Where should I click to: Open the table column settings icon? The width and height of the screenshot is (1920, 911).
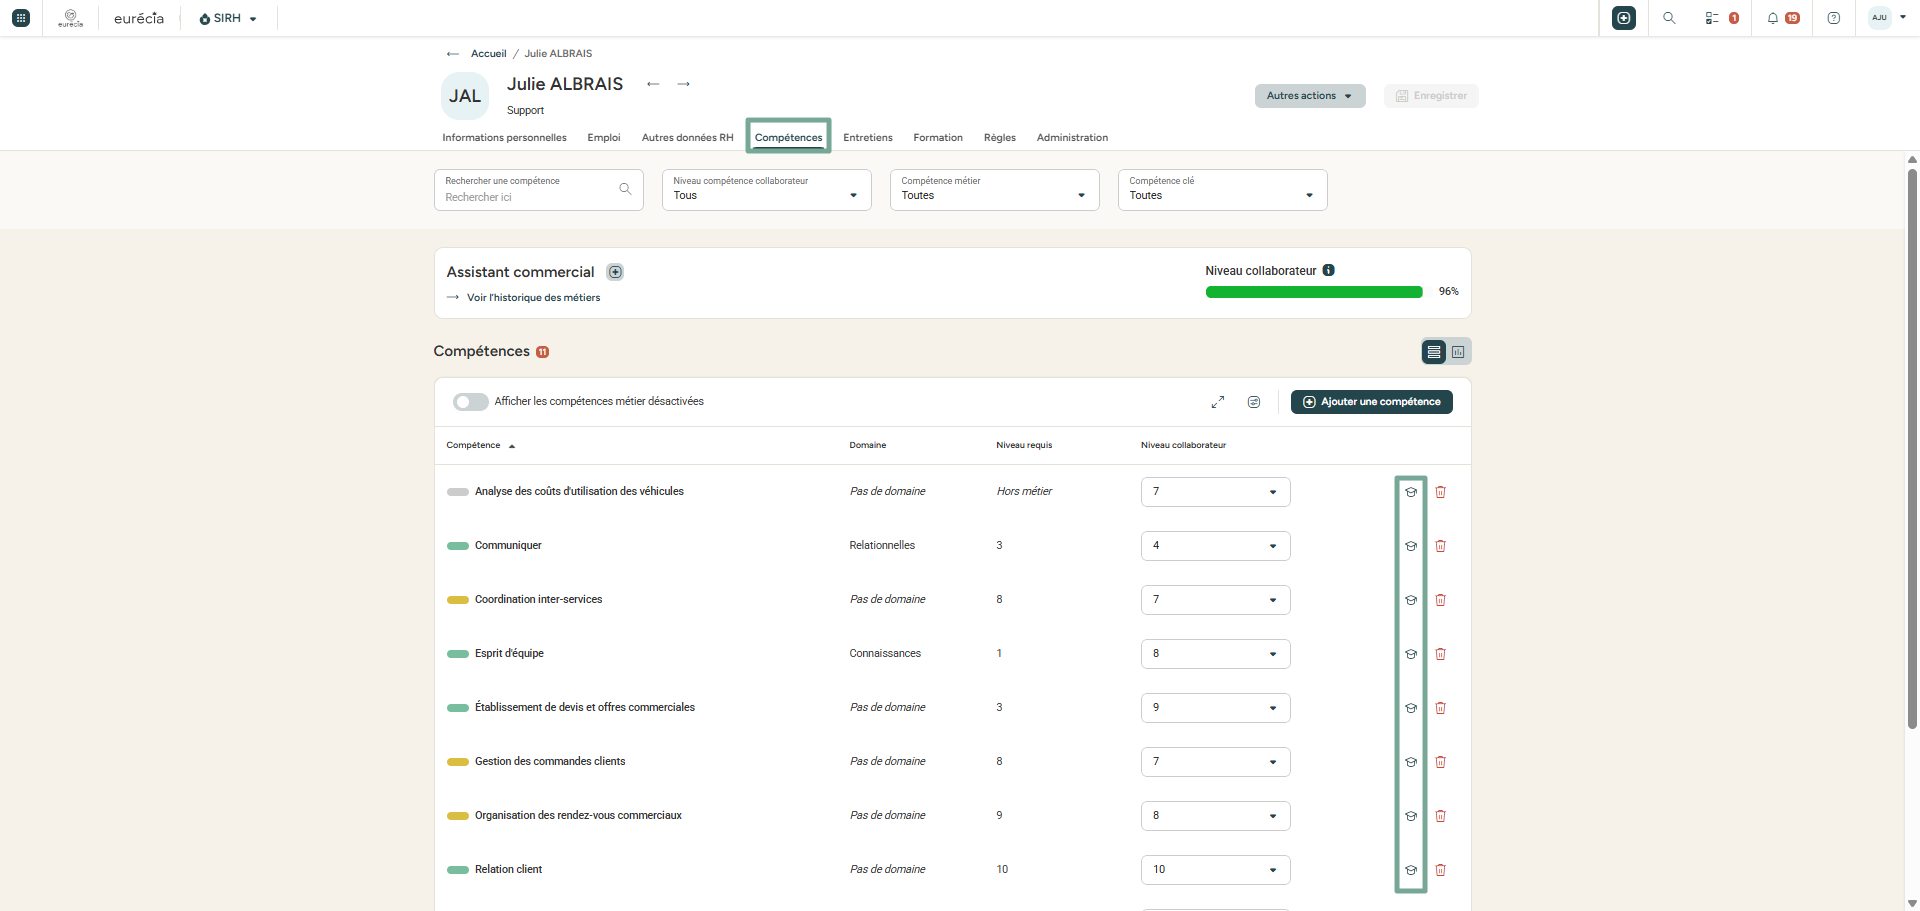coord(1254,402)
